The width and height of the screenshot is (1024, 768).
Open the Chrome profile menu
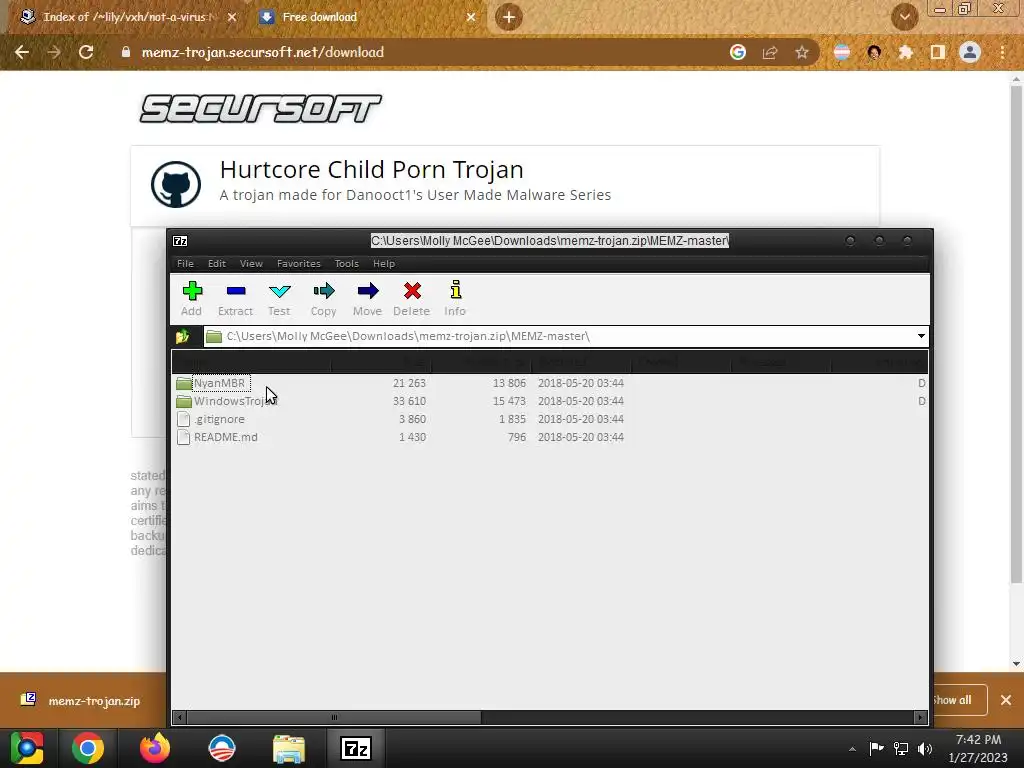click(970, 52)
